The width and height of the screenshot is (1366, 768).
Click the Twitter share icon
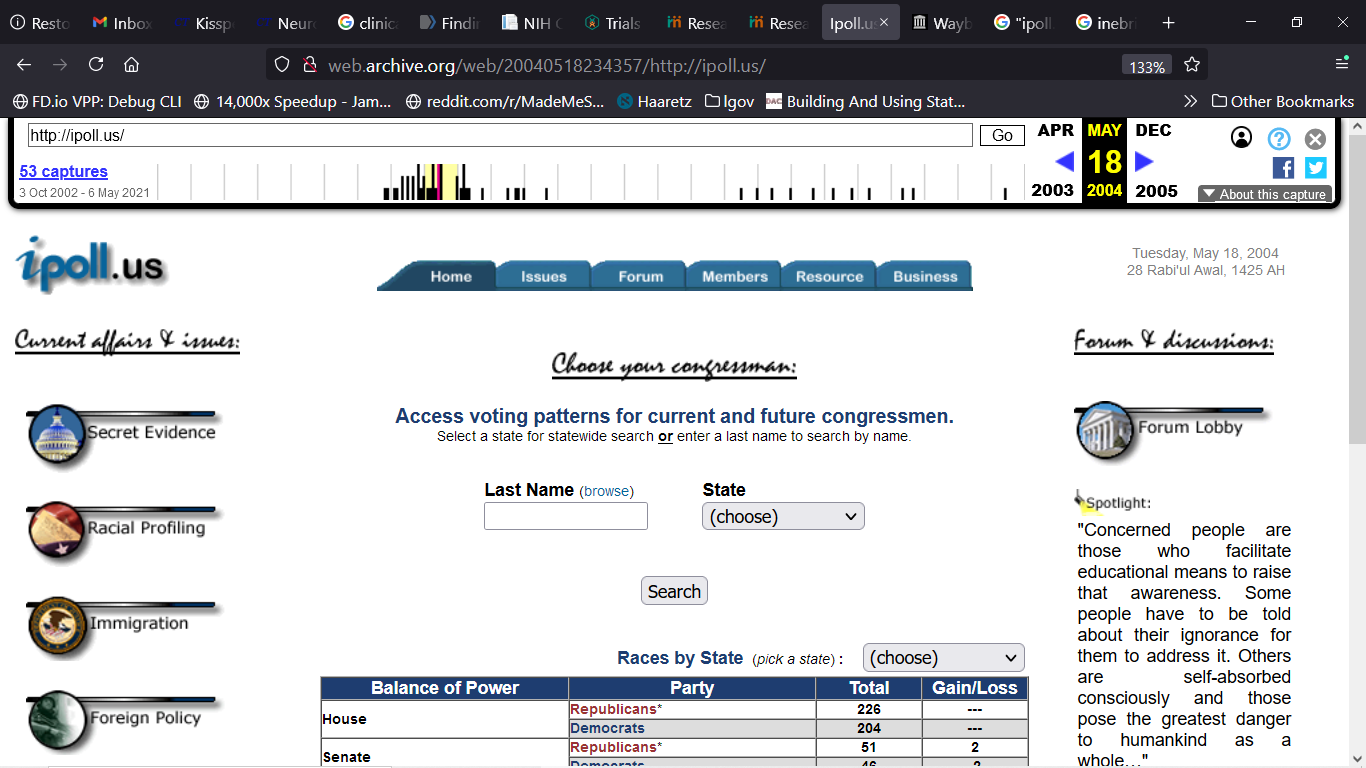1316,168
